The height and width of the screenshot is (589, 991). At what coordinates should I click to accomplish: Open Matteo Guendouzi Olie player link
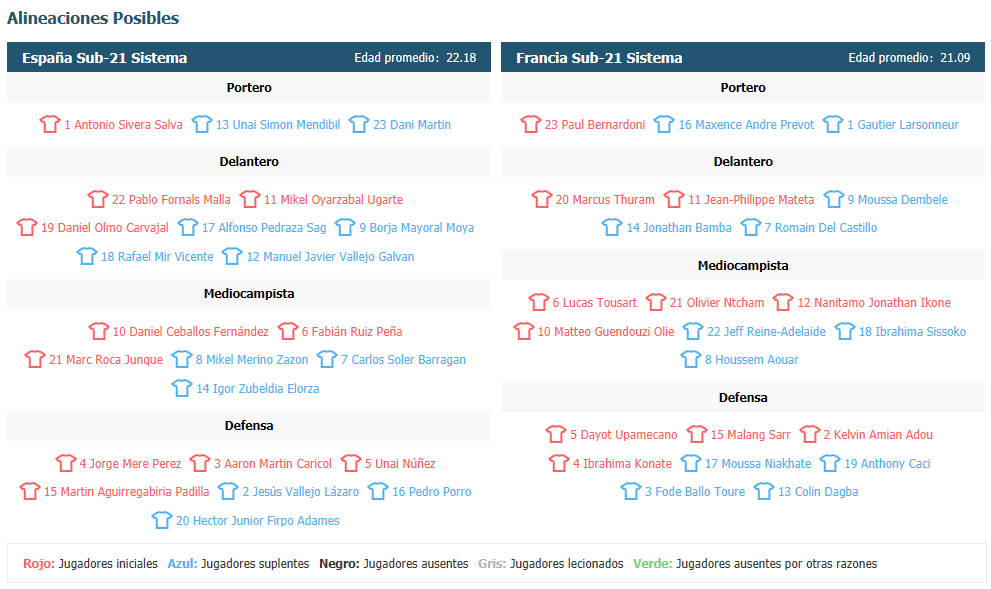(605, 331)
